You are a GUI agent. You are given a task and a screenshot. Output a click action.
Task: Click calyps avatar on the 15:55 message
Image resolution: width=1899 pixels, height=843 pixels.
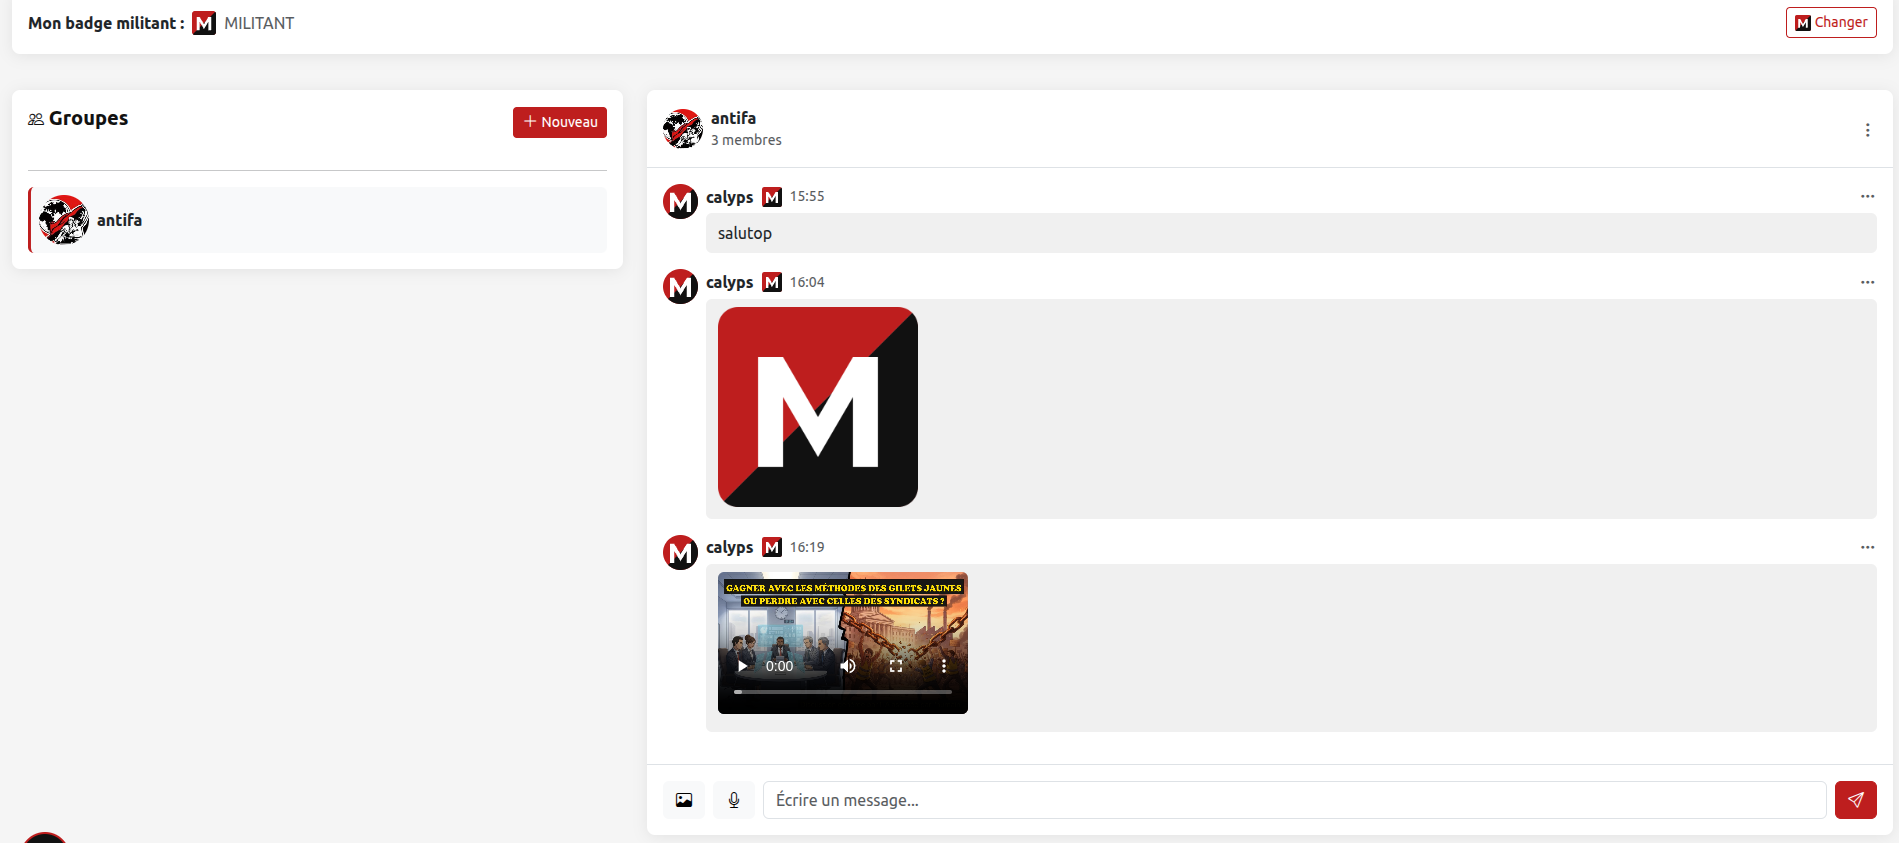point(681,201)
